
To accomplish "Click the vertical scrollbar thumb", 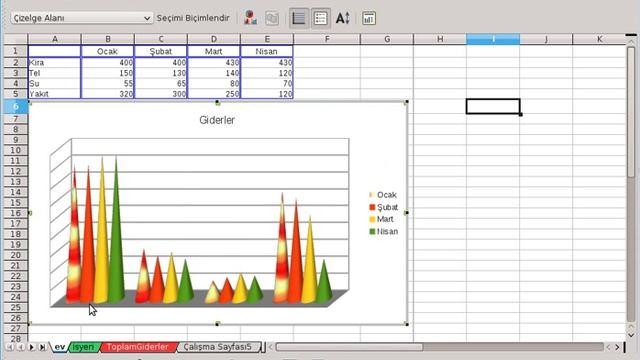I will [x=631, y=112].
